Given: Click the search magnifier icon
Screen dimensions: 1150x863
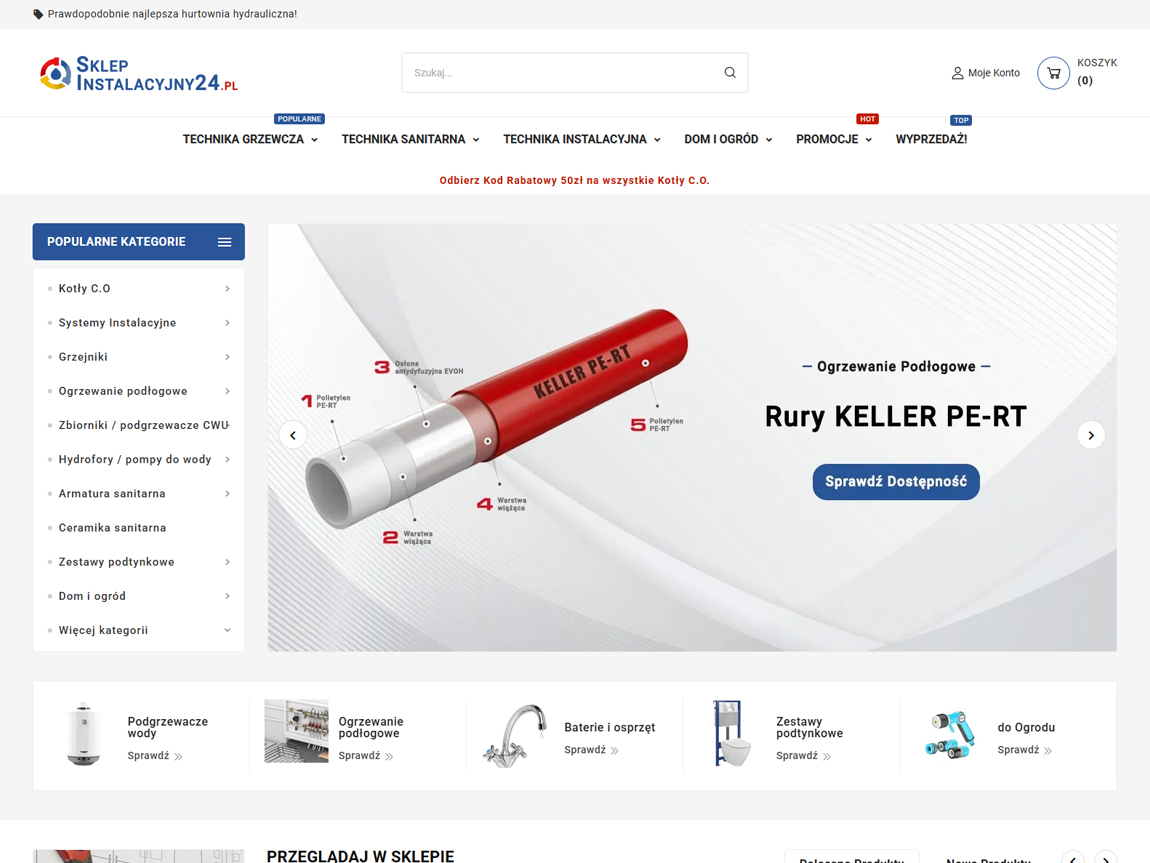Looking at the screenshot, I should (x=730, y=73).
